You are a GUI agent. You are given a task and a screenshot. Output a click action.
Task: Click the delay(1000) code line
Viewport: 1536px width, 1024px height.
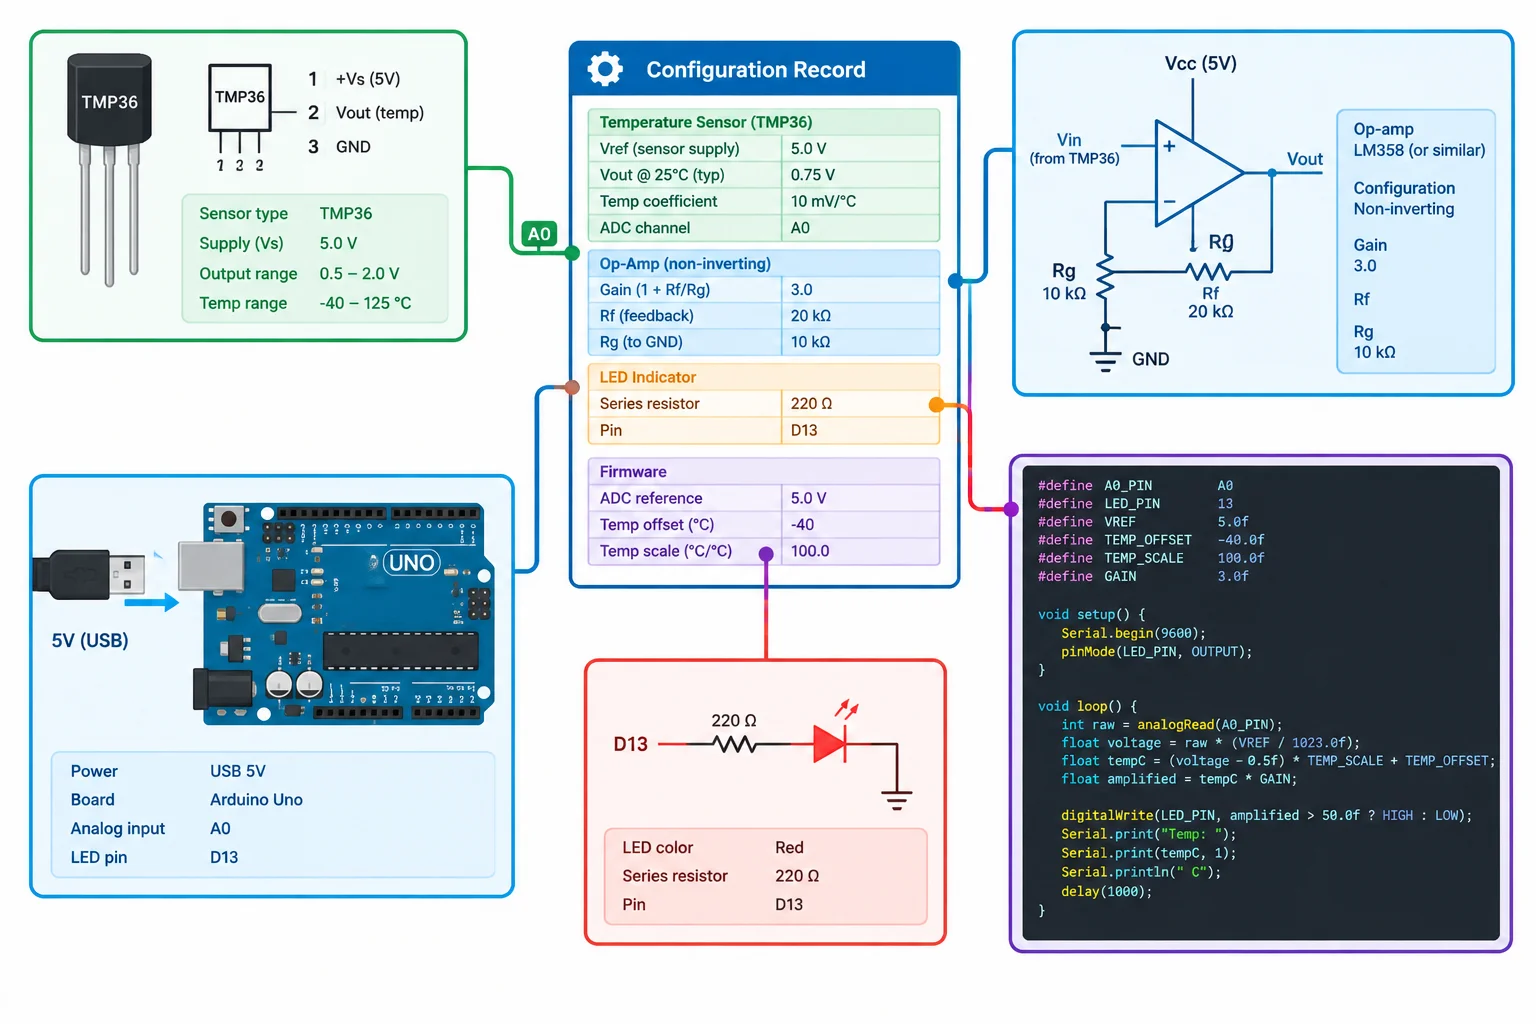(x=1106, y=892)
